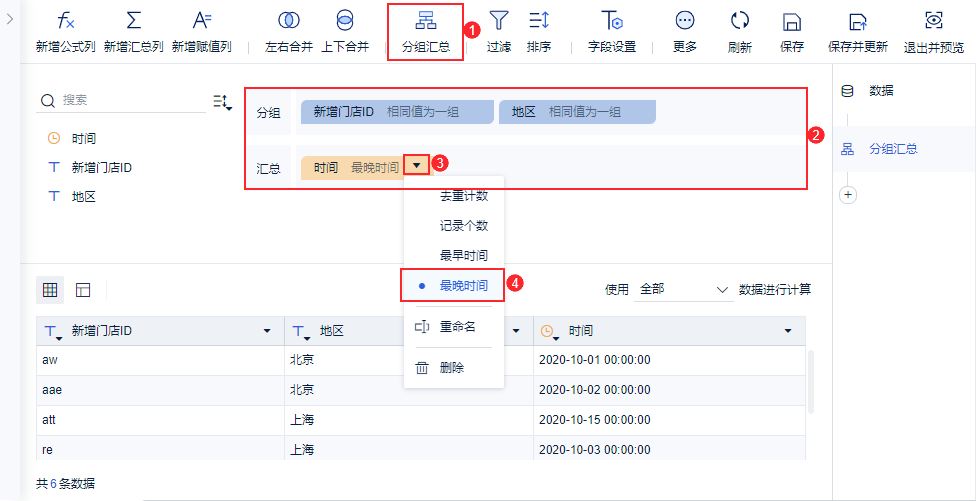
Task: Click the 北京 cell in the aw row
Action: click(409, 360)
